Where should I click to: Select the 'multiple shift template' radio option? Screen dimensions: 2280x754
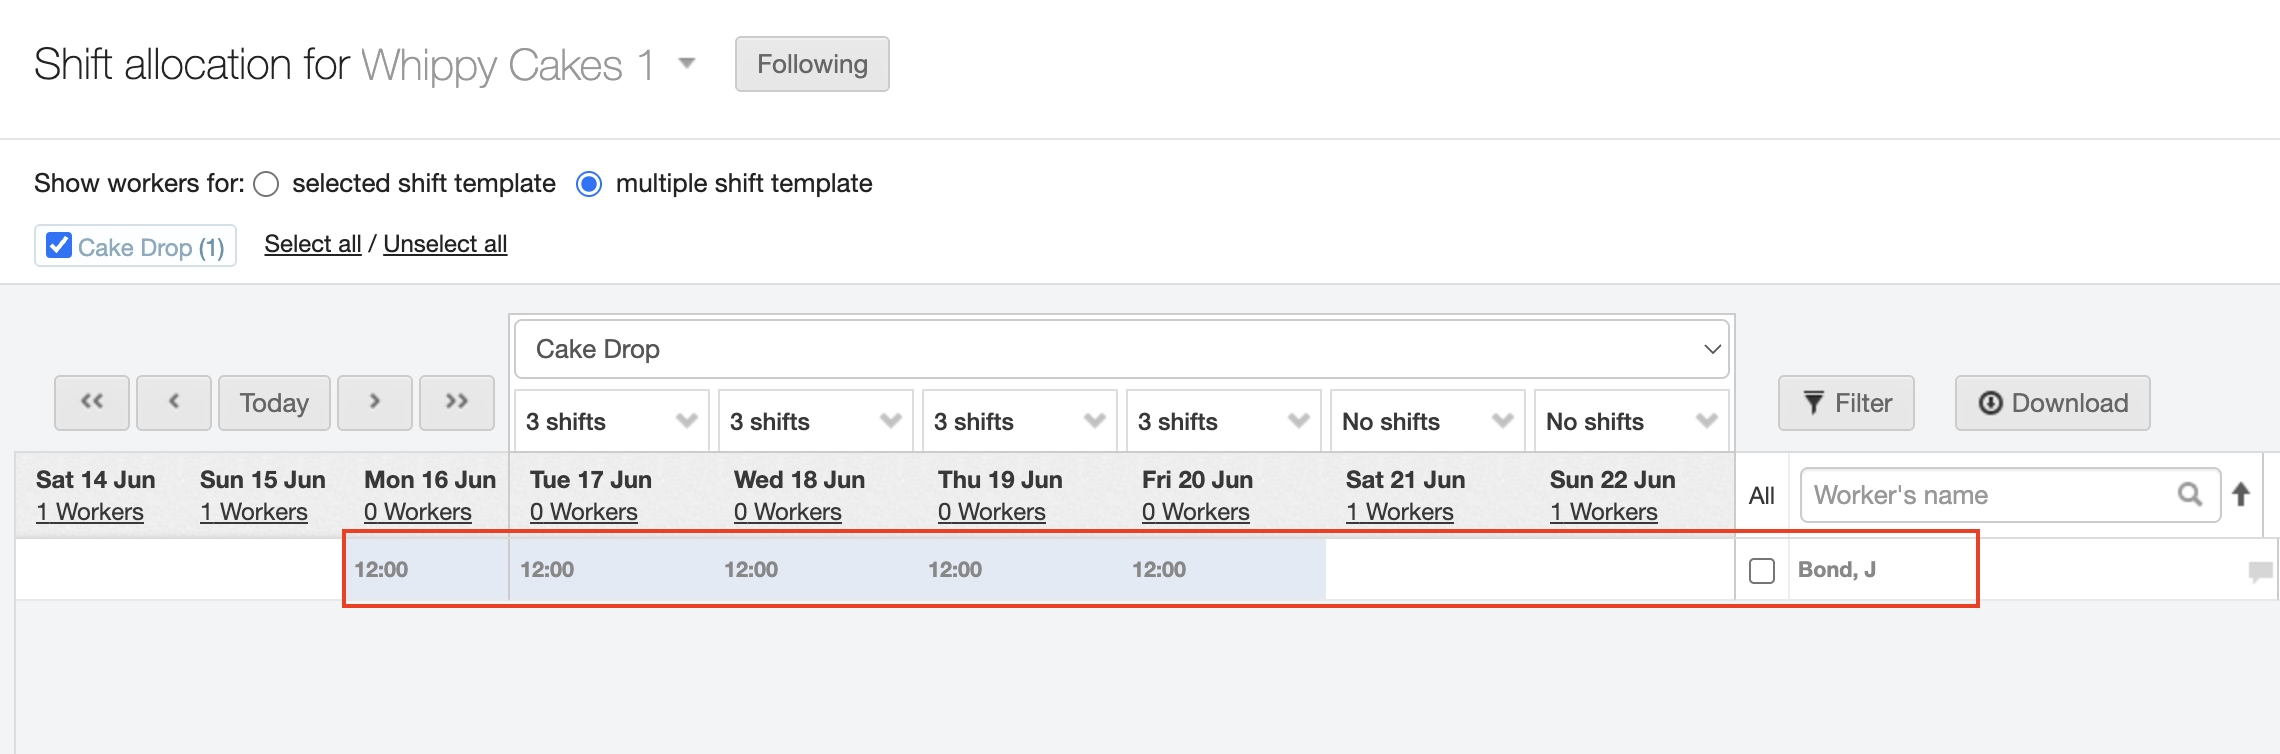coord(589,184)
